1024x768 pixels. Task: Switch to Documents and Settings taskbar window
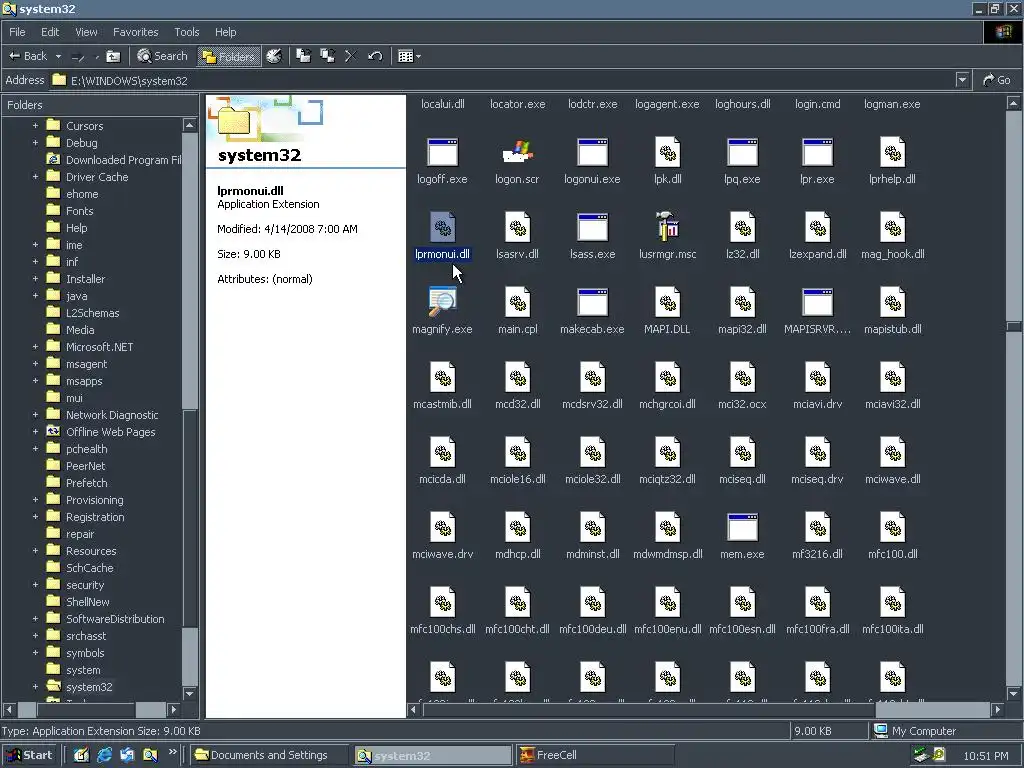(x=268, y=755)
